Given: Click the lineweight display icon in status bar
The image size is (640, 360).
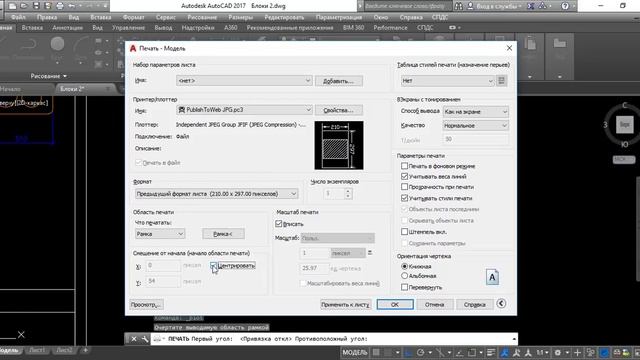Looking at the screenshot, I should coord(491,352).
